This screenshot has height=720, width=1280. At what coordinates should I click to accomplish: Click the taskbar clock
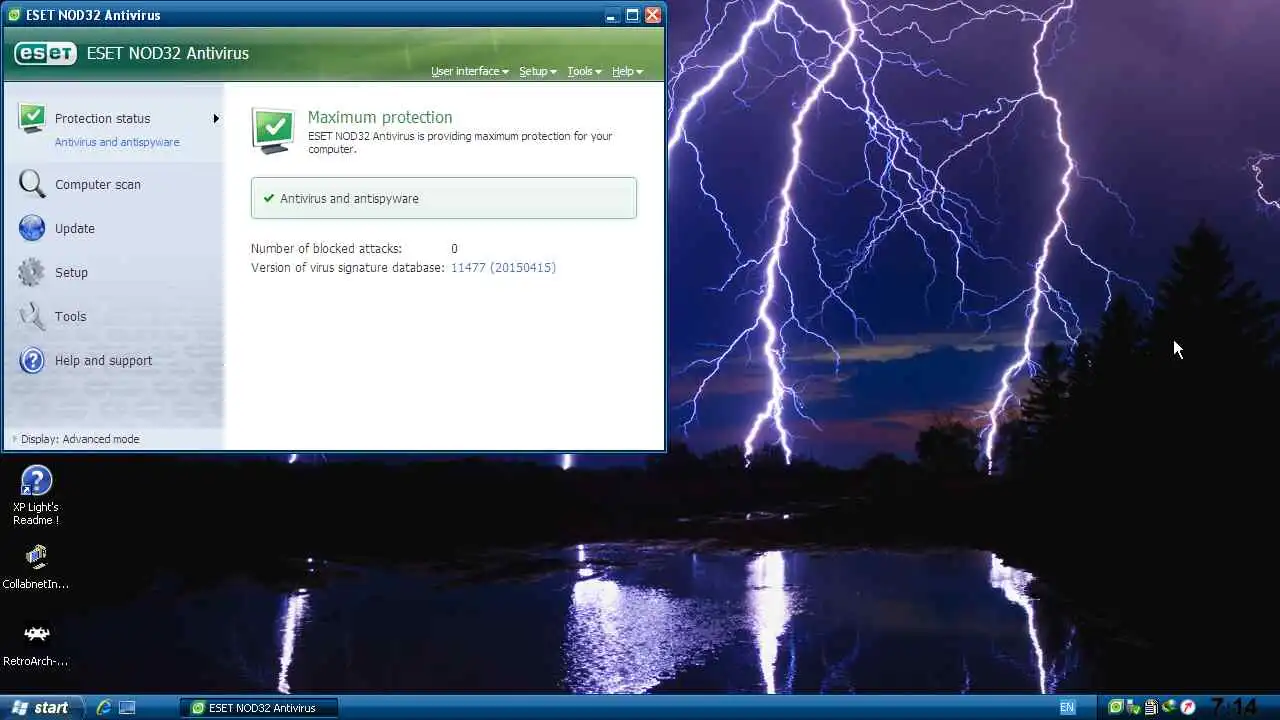(x=1235, y=707)
